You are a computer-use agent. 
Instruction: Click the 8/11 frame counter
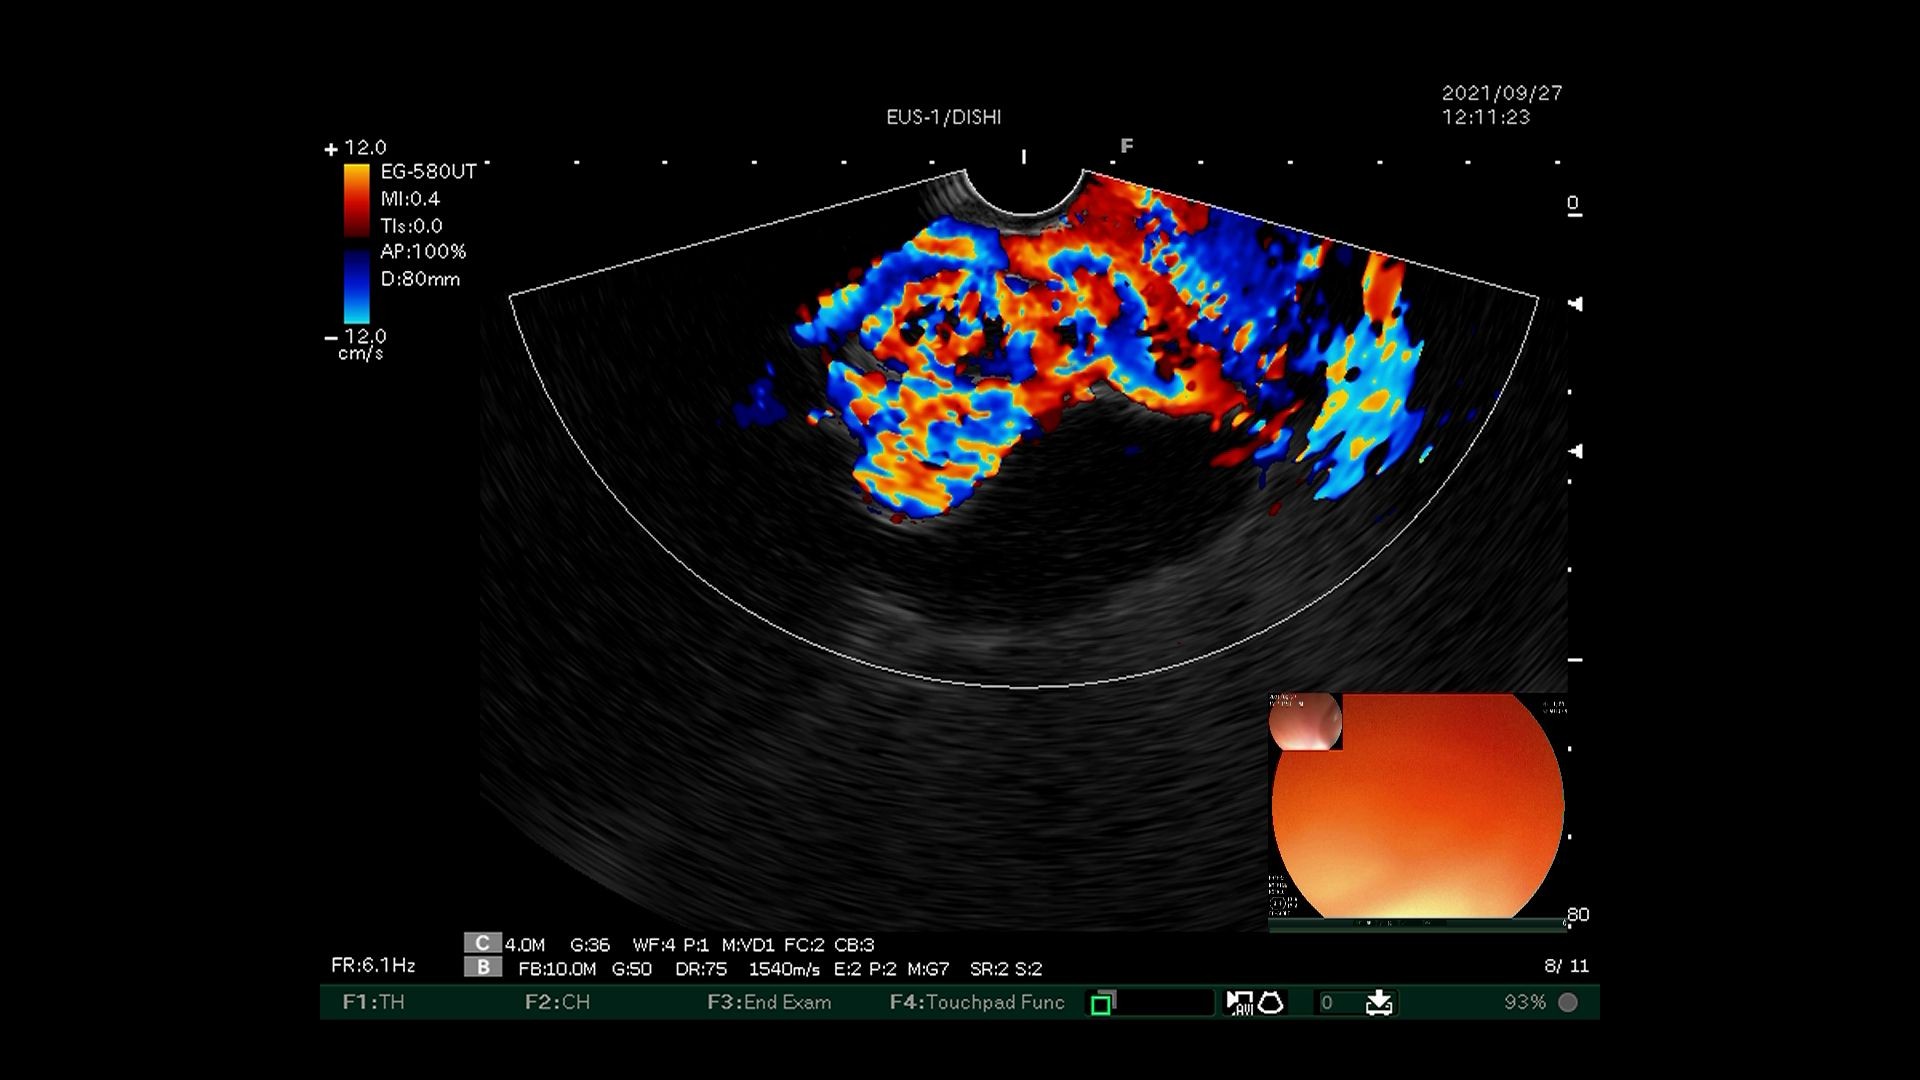pos(1566,966)
